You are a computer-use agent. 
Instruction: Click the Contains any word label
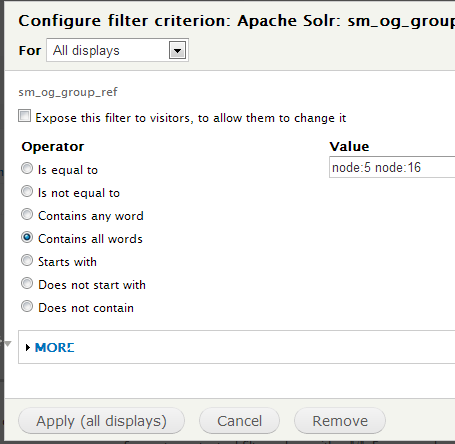(91, 216)
